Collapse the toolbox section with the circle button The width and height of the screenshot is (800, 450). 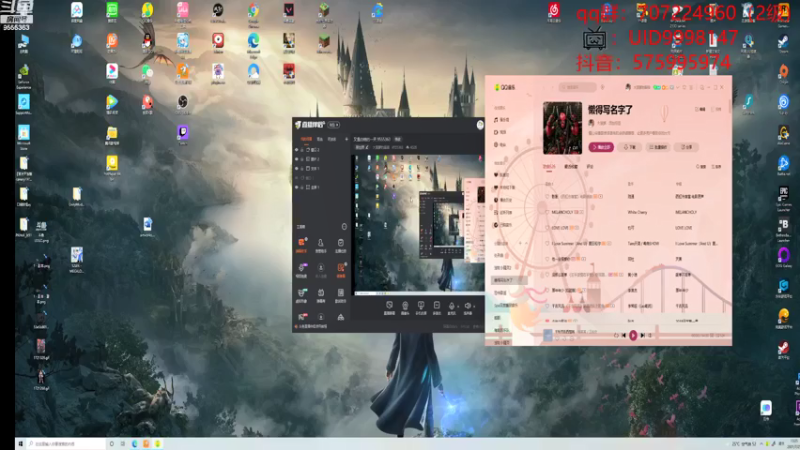pos(344,227)
